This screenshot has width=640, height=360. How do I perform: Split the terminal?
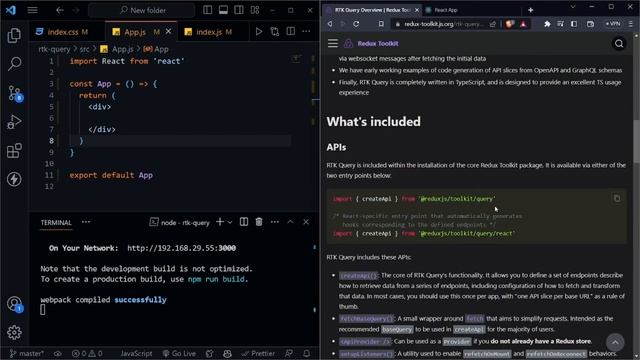[244, 222]
